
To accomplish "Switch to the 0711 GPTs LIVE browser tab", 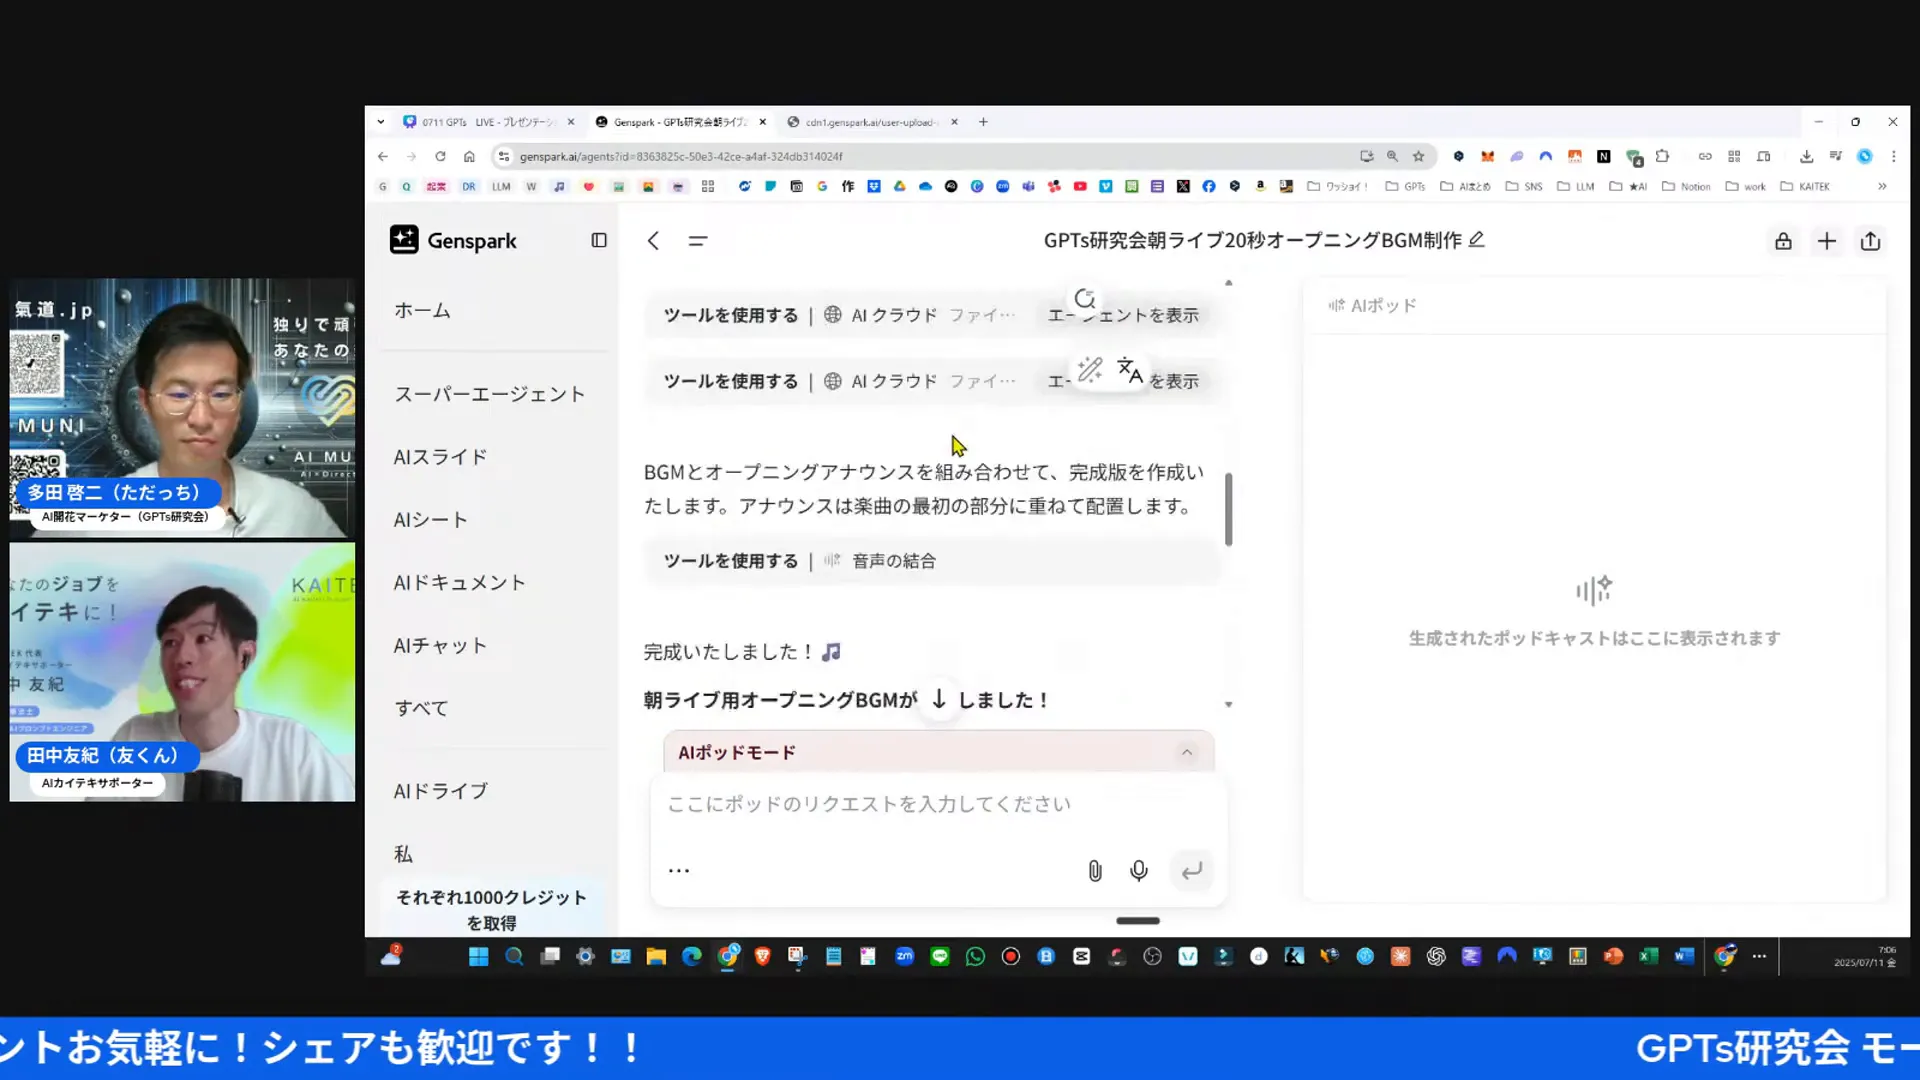I will tap(489, 122).
